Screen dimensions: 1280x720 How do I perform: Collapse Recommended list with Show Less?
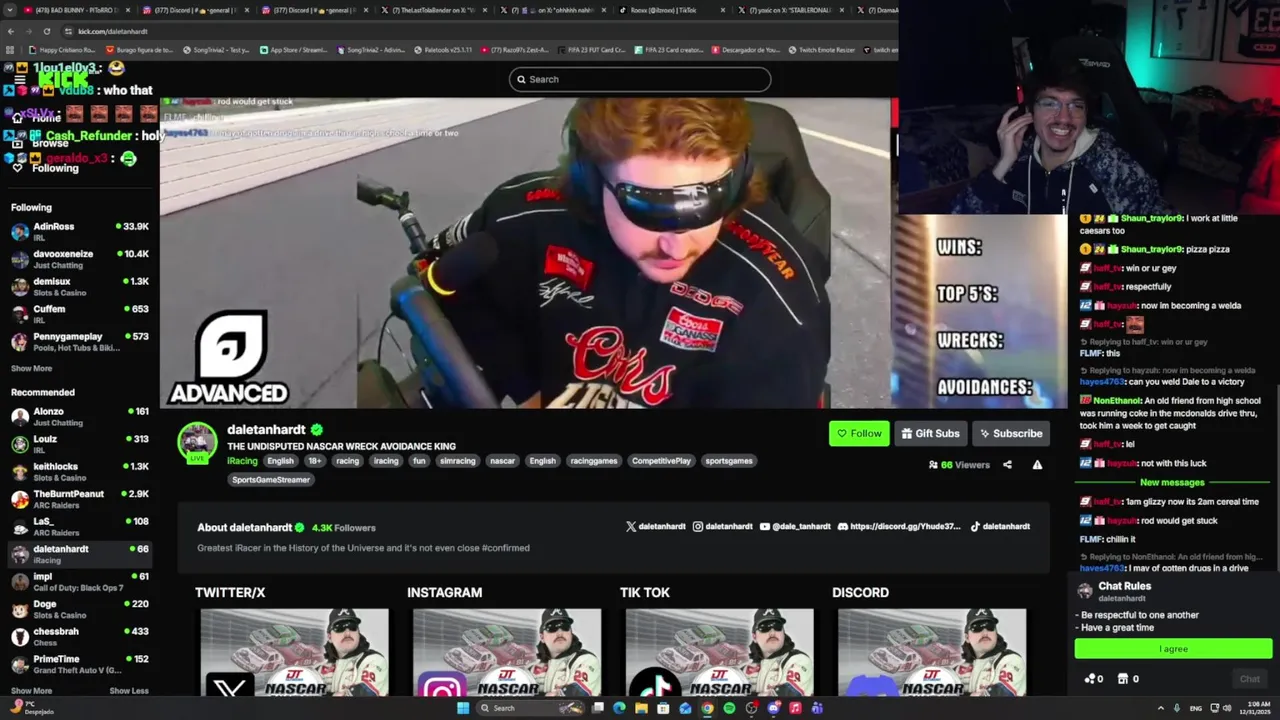click(128, 691)
